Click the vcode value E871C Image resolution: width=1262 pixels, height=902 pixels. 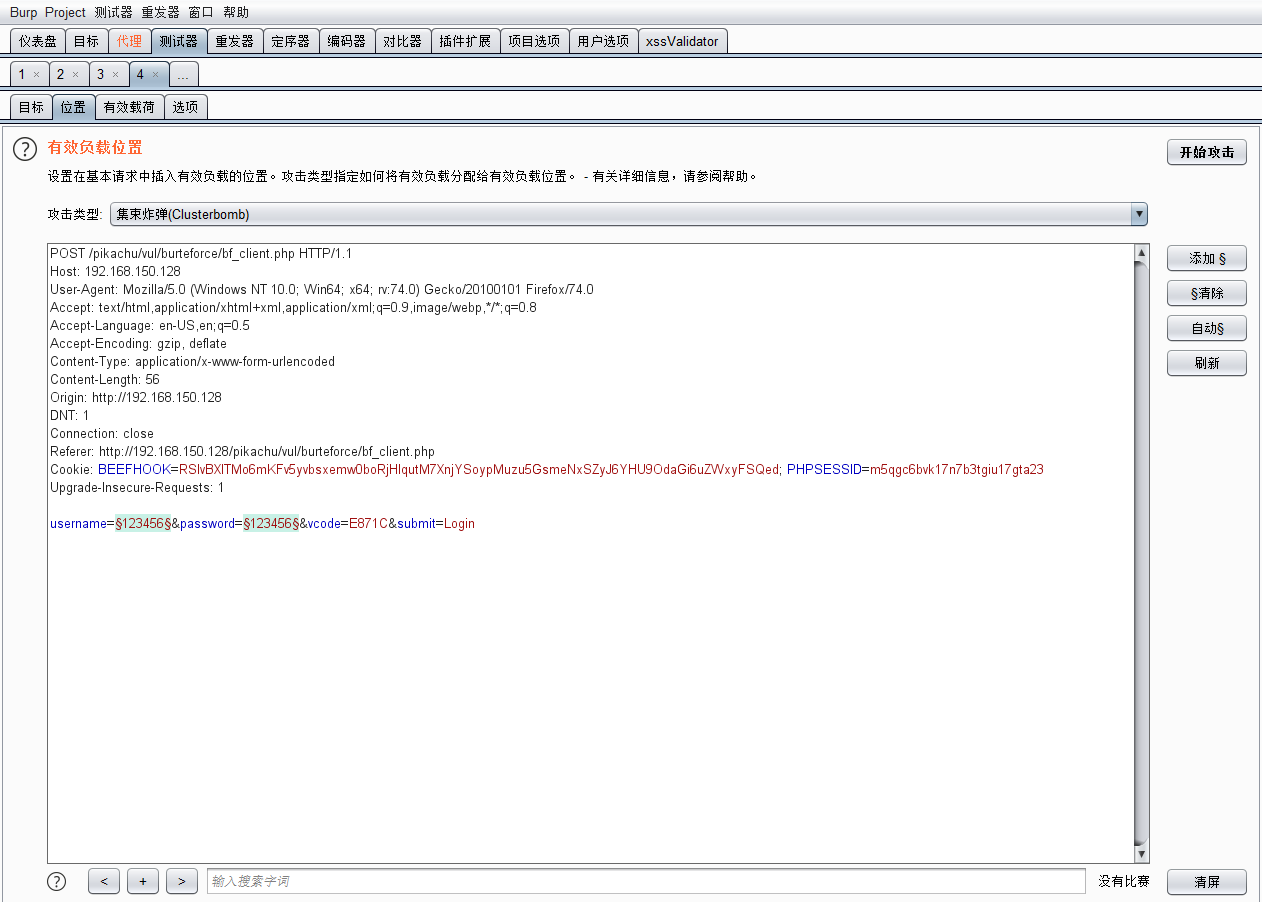[368, 523]
